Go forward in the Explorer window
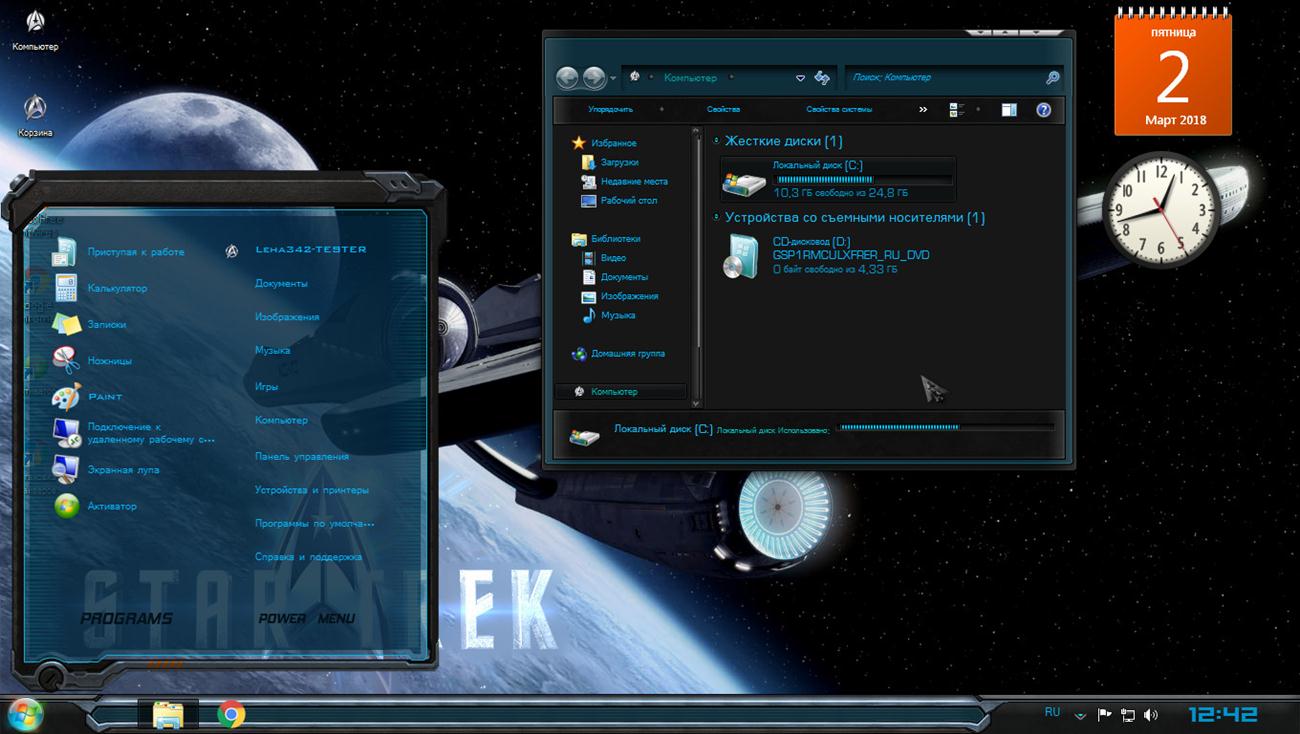1300x734 pixels. click(x=594, y=78)
